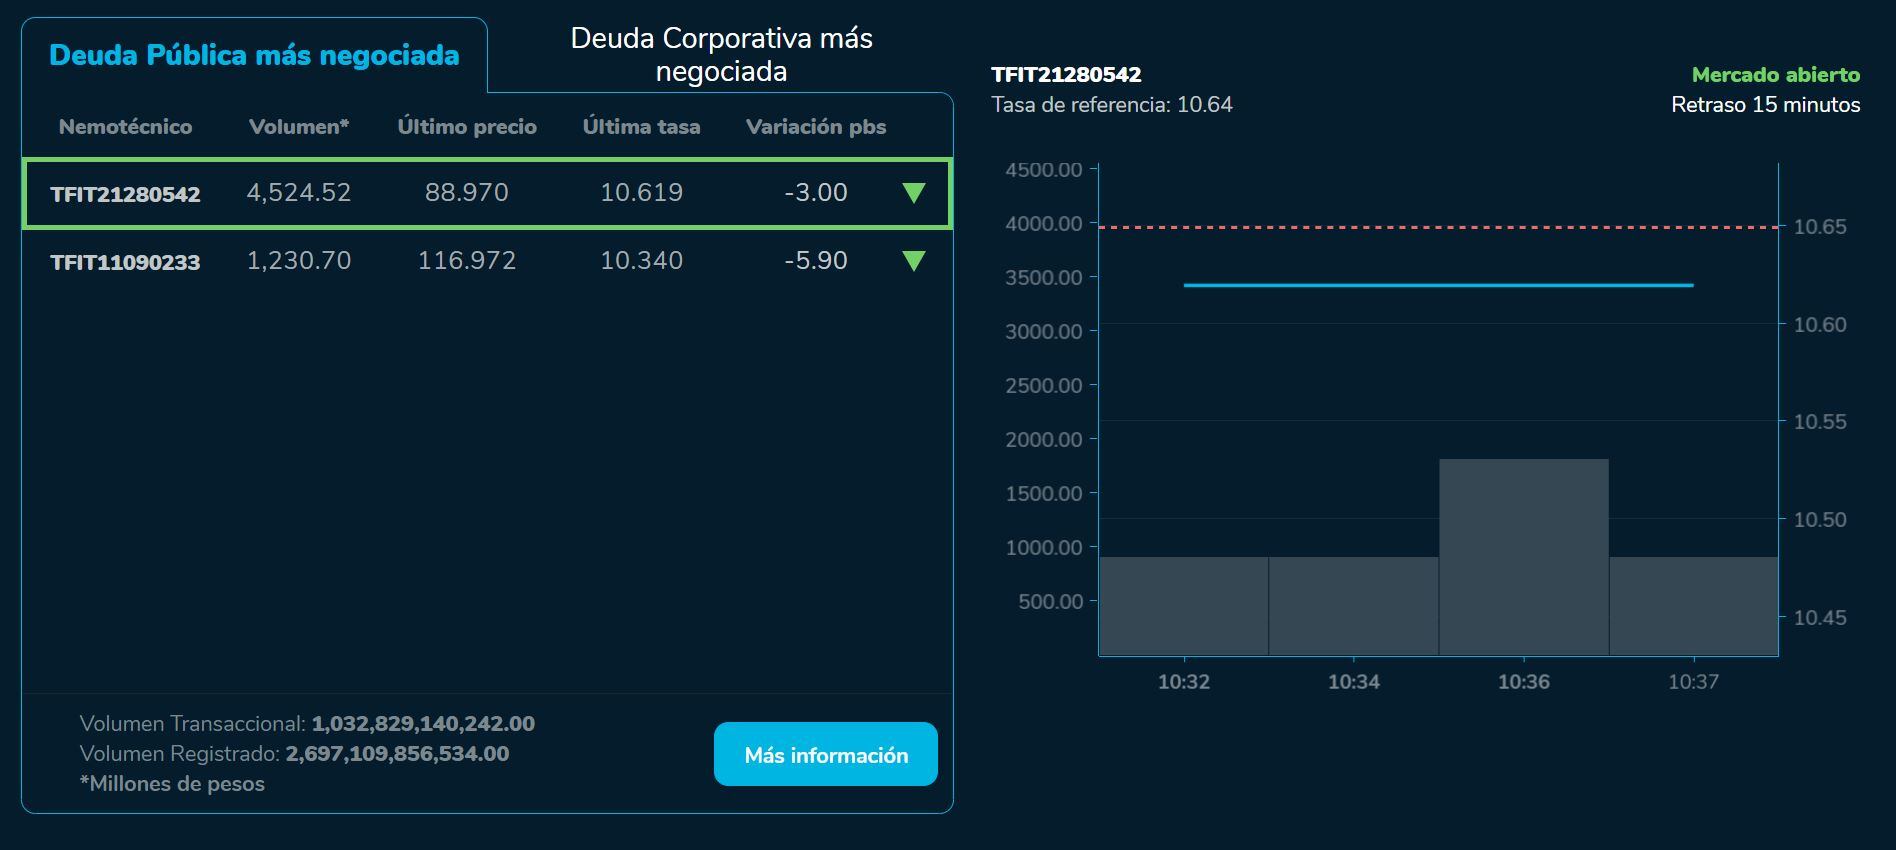Click the volume bar at 10:37
Viewport: 1896px width, 850px height.
point(1693,606)
